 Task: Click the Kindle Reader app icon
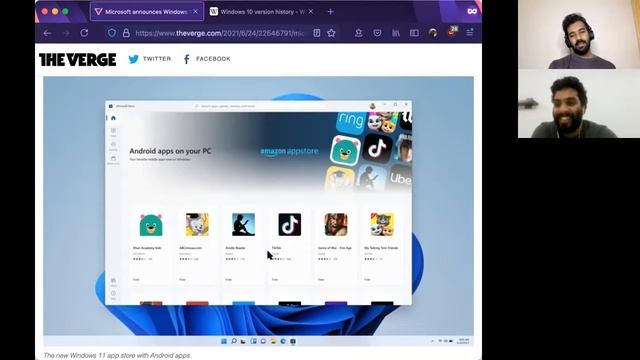[x=243, y=224]
